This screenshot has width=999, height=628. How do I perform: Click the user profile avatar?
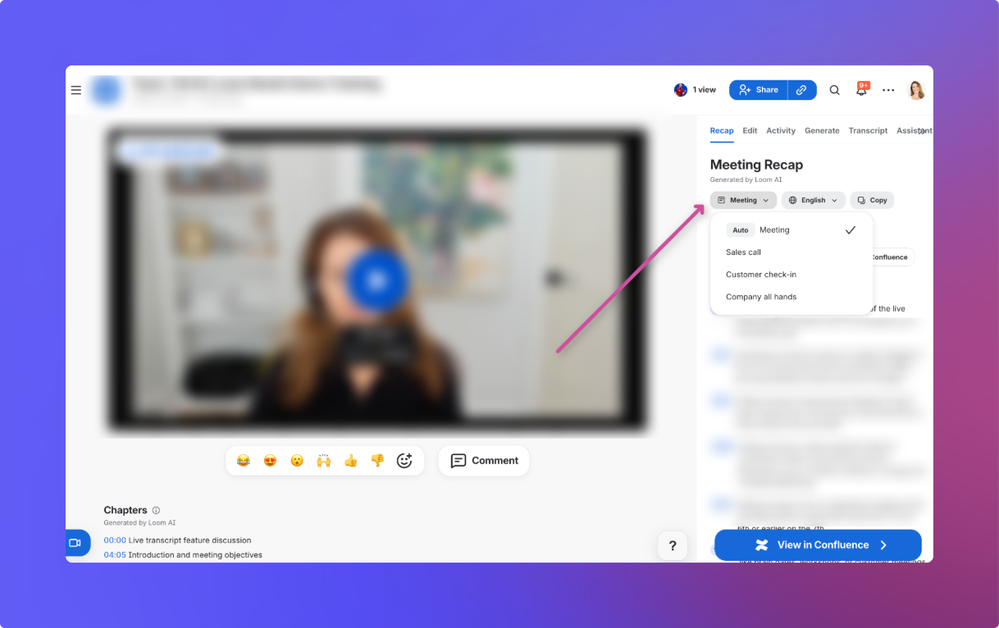click(916, 90)
